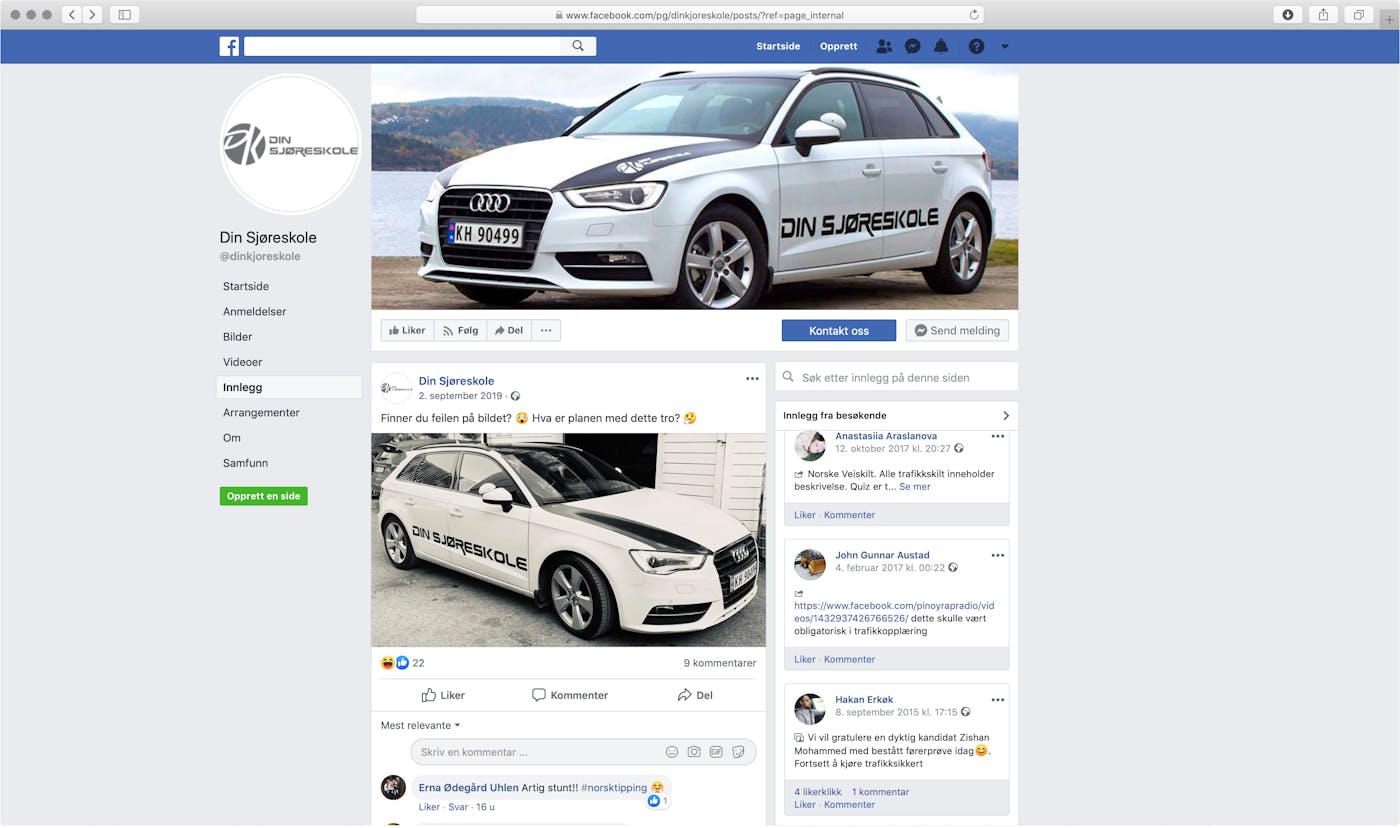The image size is (1400, 828).
Task: Open the pinoyraparadio video link
Action: (x=894, y=612)
